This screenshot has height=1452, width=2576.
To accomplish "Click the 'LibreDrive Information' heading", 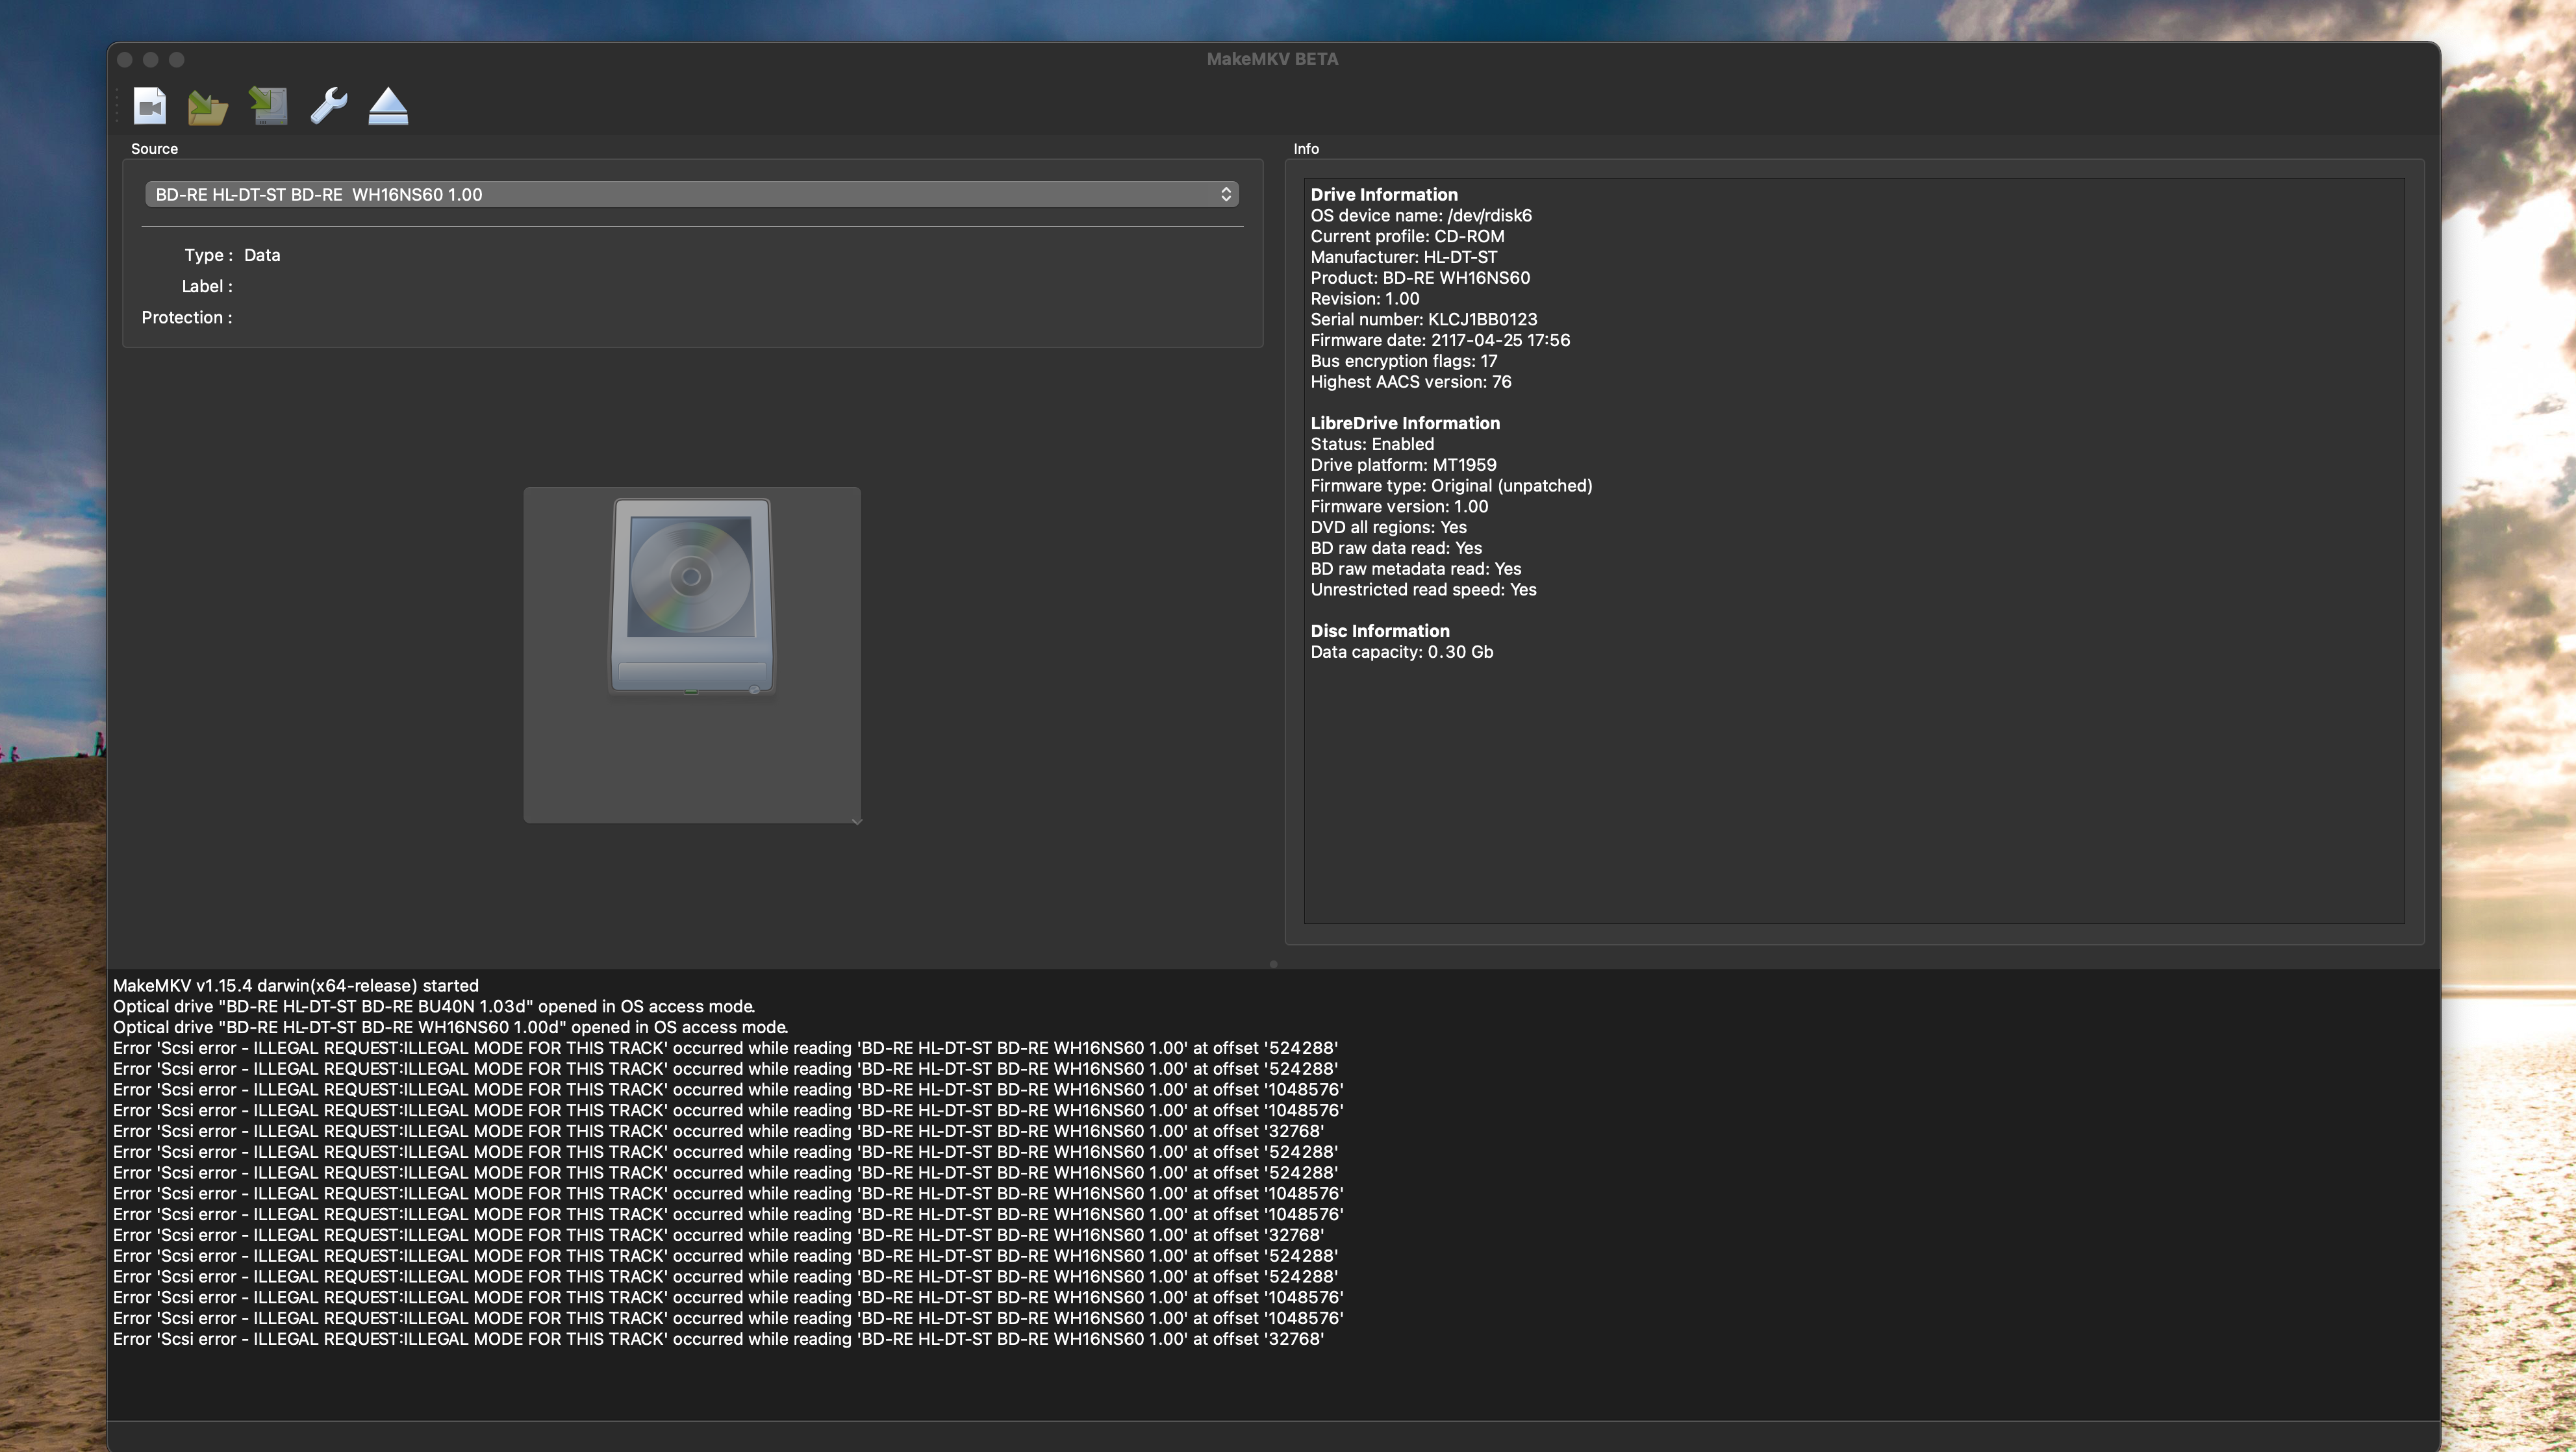I will 1405,424.
